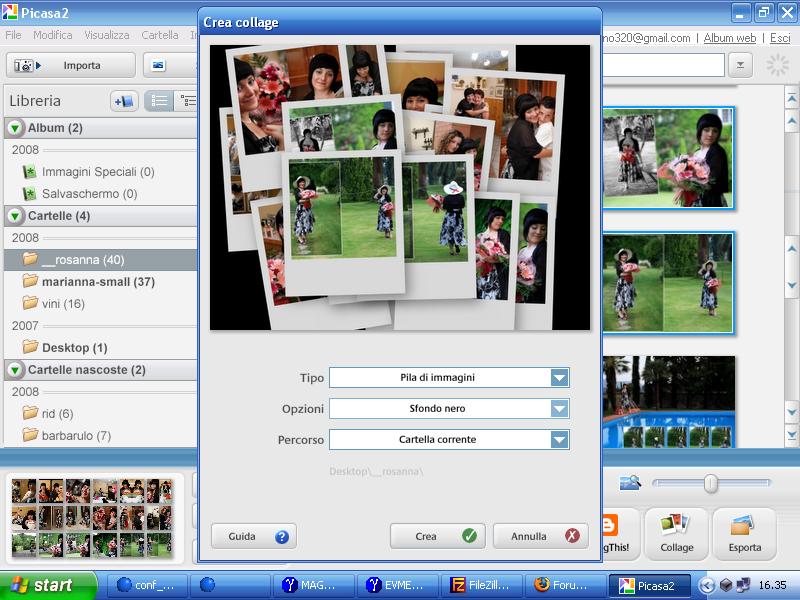Click the photo tray thumbnail grid

92,518
